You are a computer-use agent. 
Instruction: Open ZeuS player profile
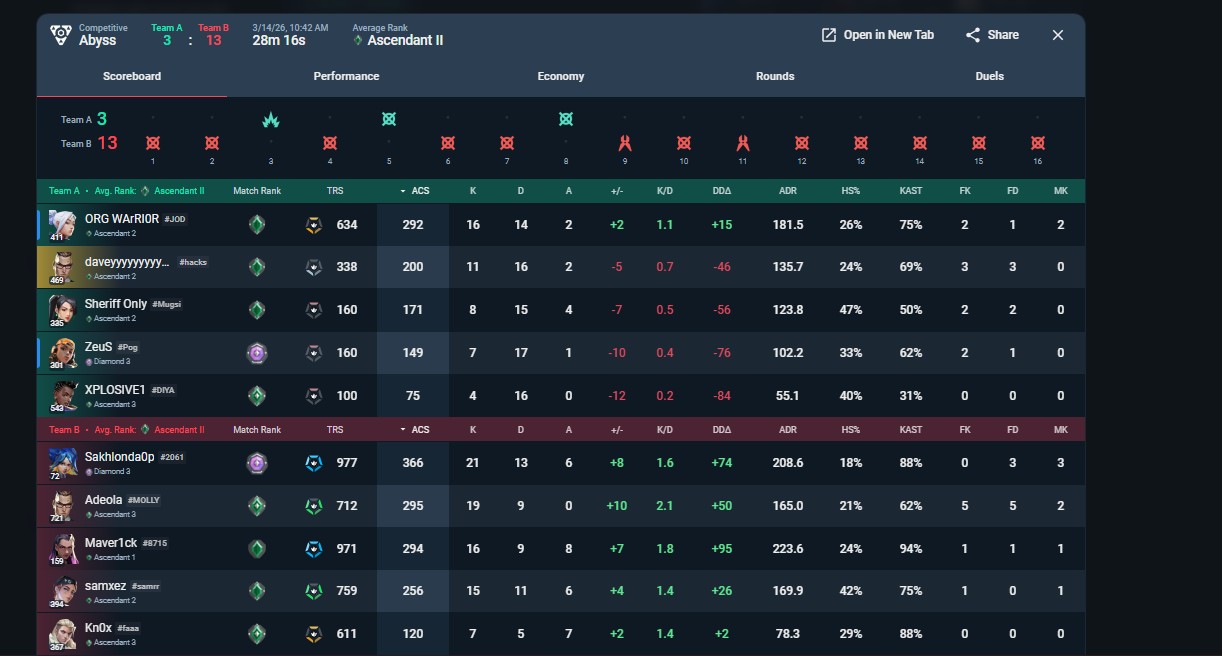pyautogui.click(x=99, y=346)
